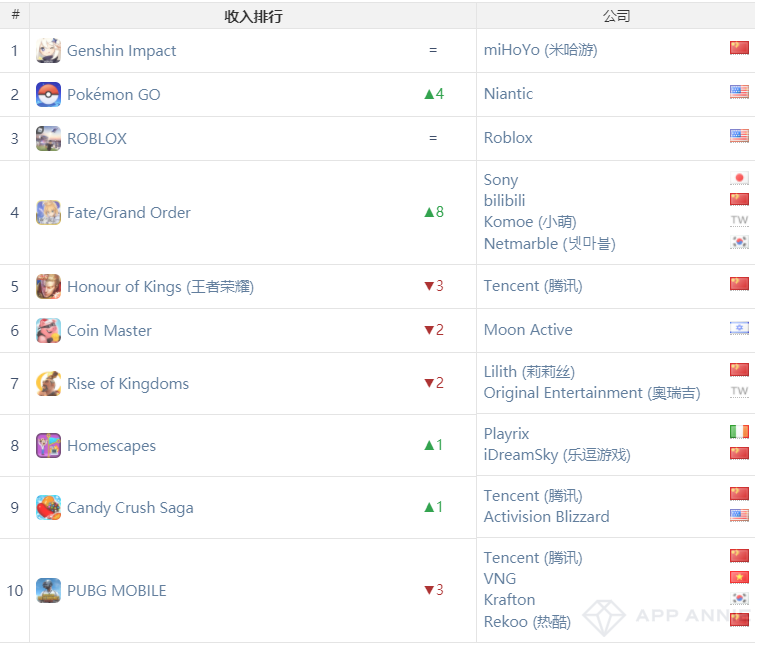The height and width of the screenshot is (645, 760).
Task: Open the ROBLOX game link
Action: pyautogui.click(x=96, y=139)
